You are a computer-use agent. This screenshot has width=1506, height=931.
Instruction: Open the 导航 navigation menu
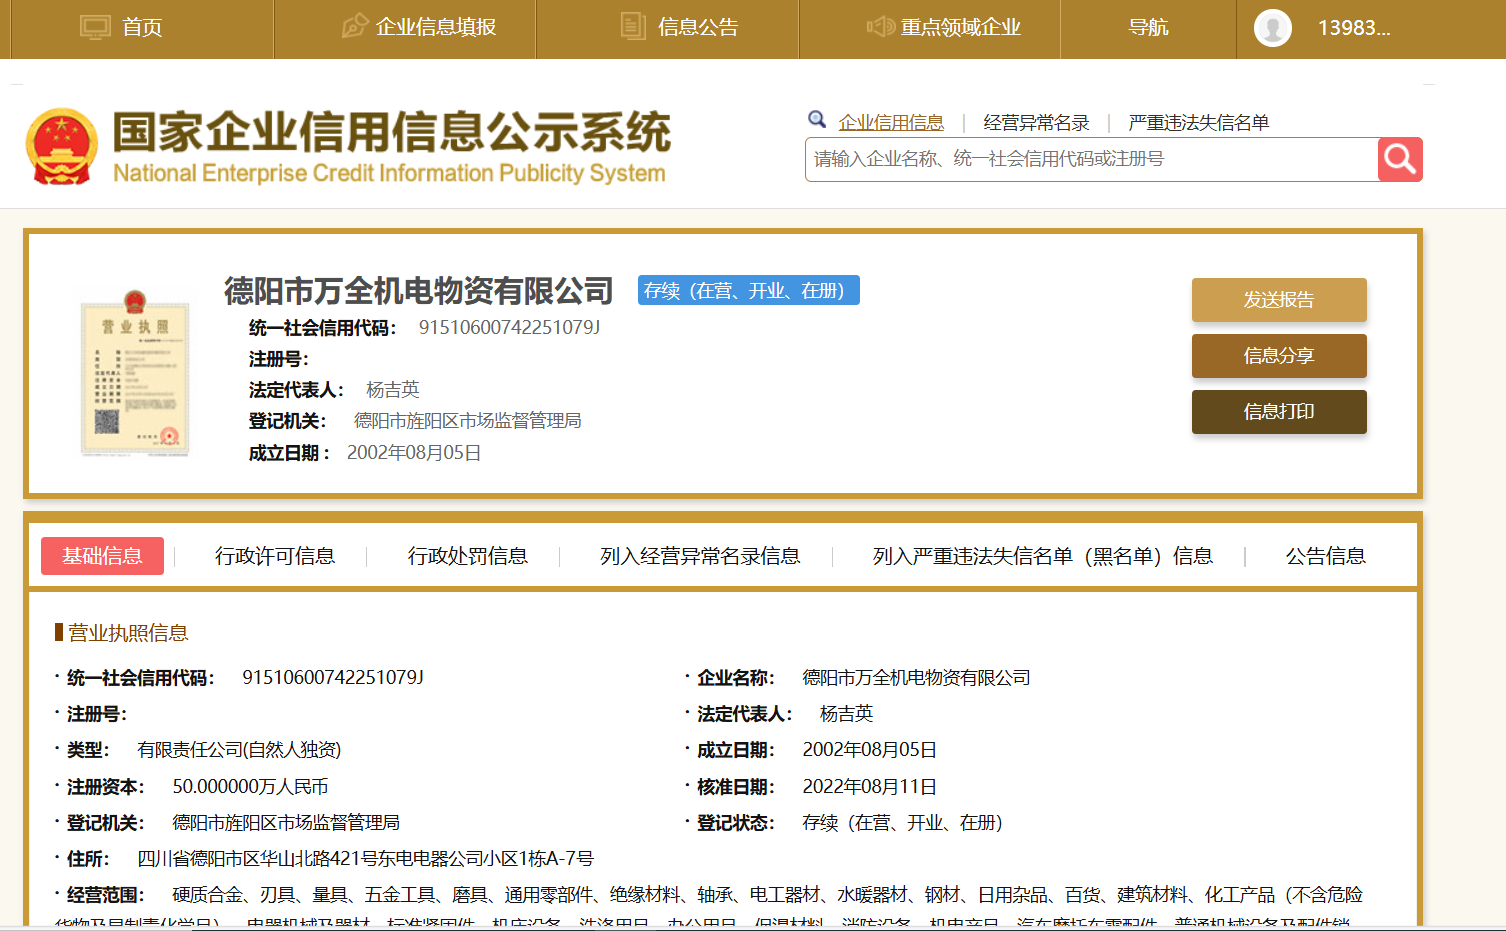click(1148, 28)
